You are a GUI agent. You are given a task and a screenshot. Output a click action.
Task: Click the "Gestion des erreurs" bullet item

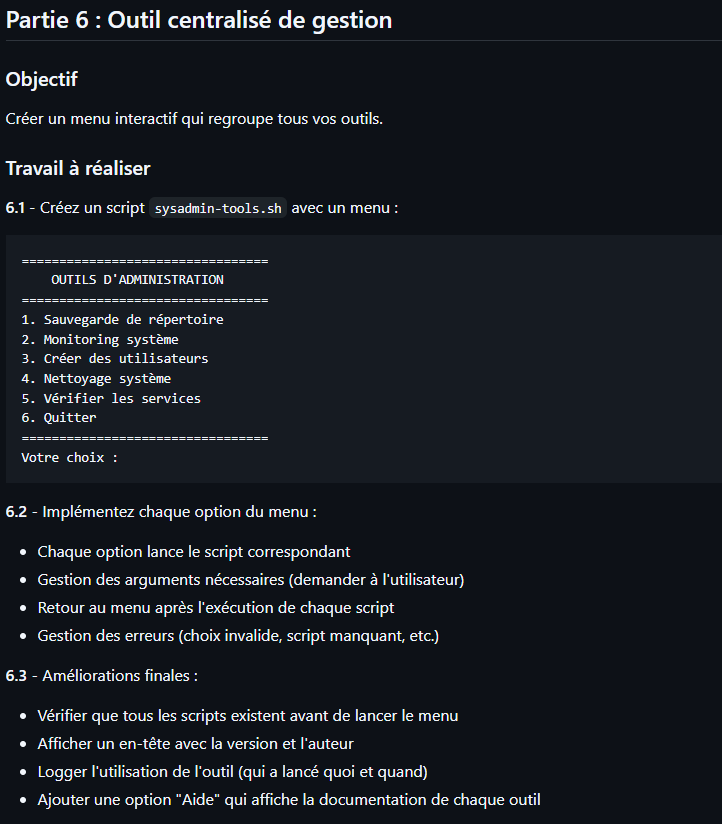(238, 636)
